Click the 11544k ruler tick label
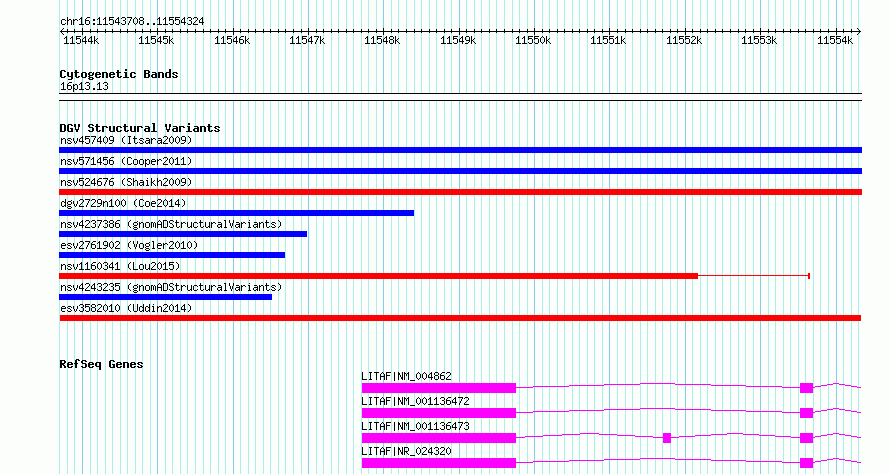Viewport: 890px width, 474px height. point(81,40)
